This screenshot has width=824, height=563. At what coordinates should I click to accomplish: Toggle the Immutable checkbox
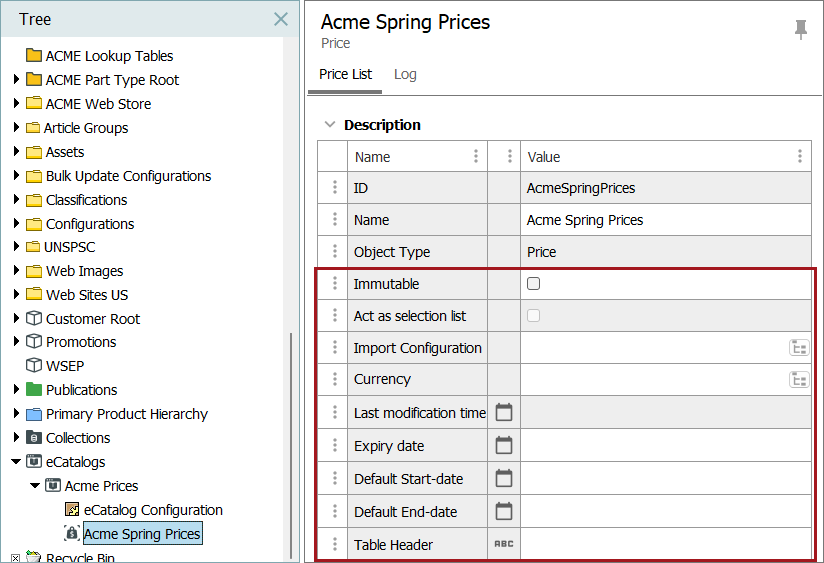click(x=533, y=283)
